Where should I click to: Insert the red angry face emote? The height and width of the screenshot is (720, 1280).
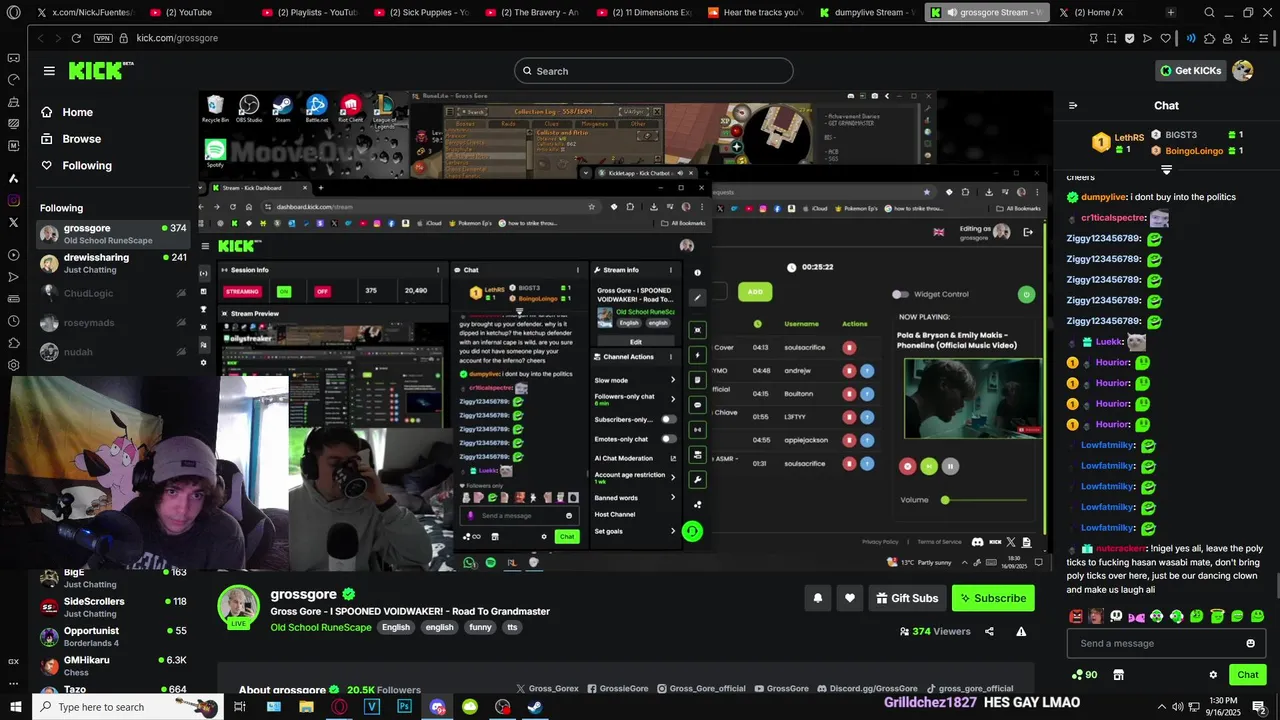1076,616
